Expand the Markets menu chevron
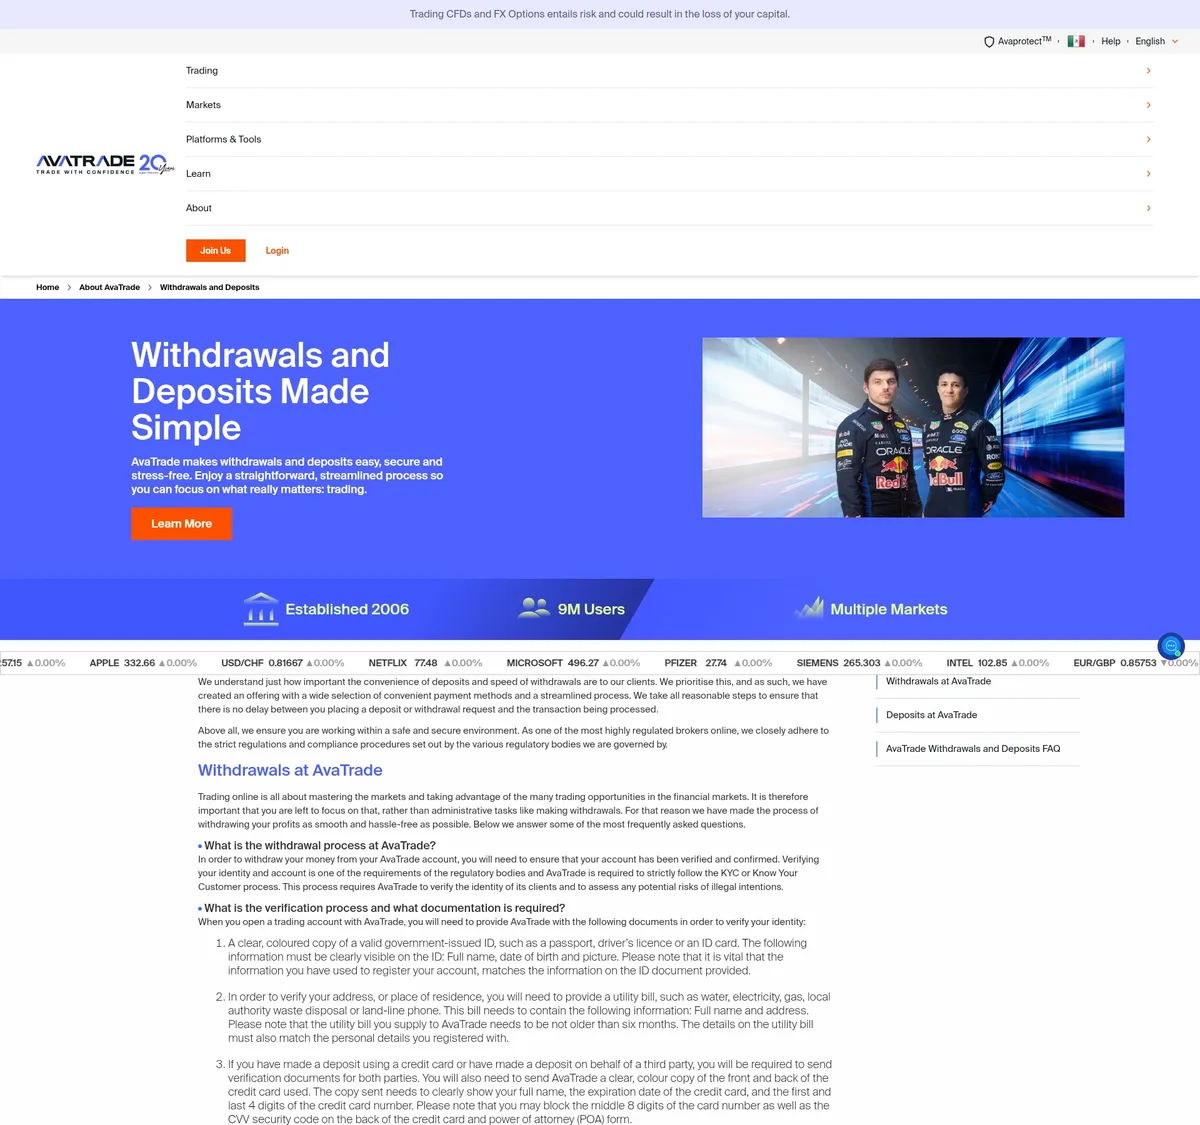Viewport: 1200px width, 1125px height. (1148, 105)
